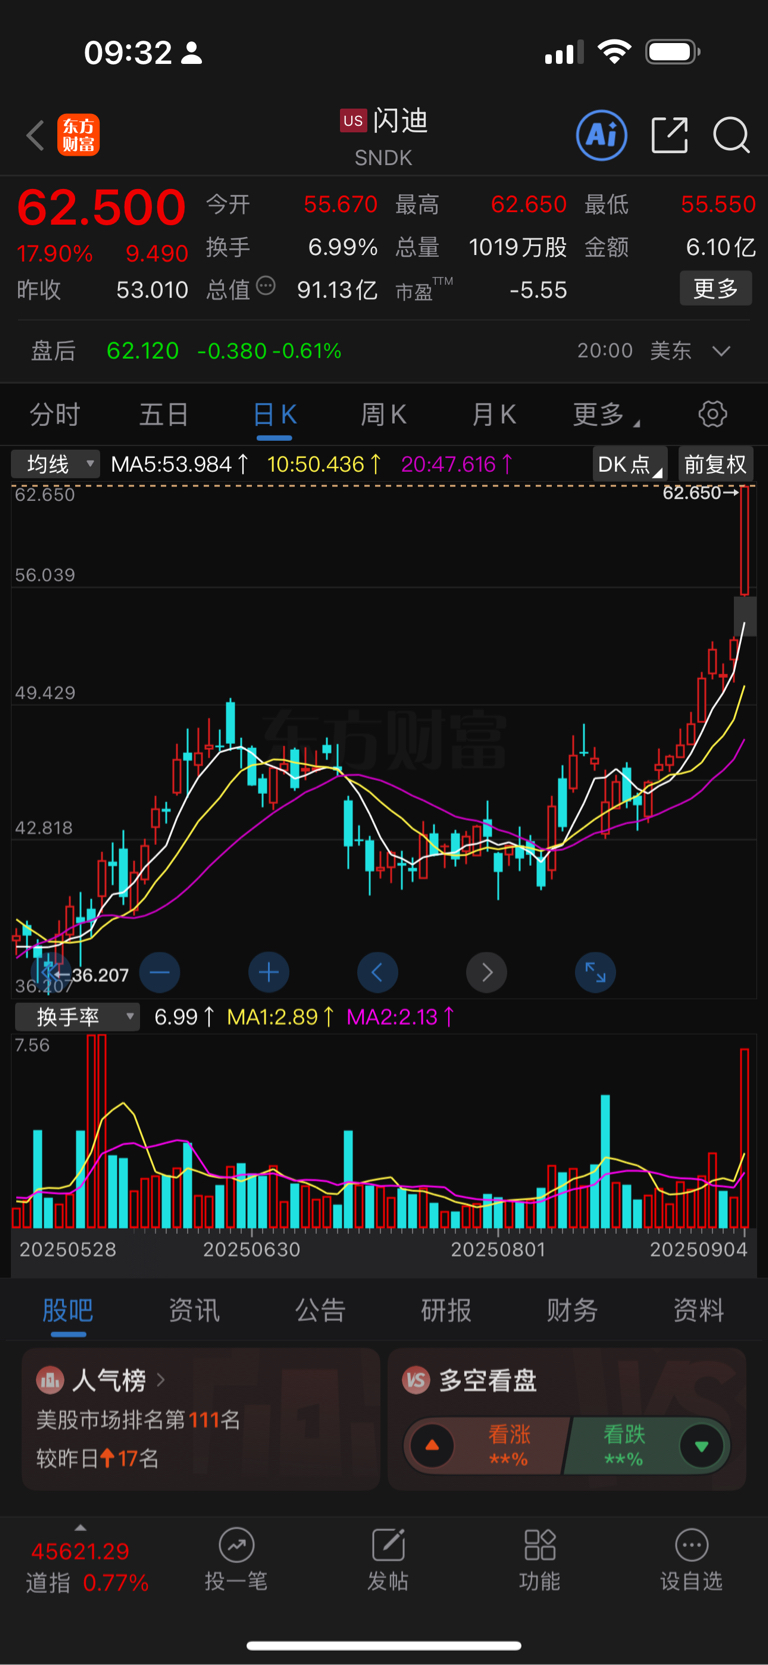Screen dimensions: 768x1665
Task: Open the search magnifier icon
Action: coord(731,135)
